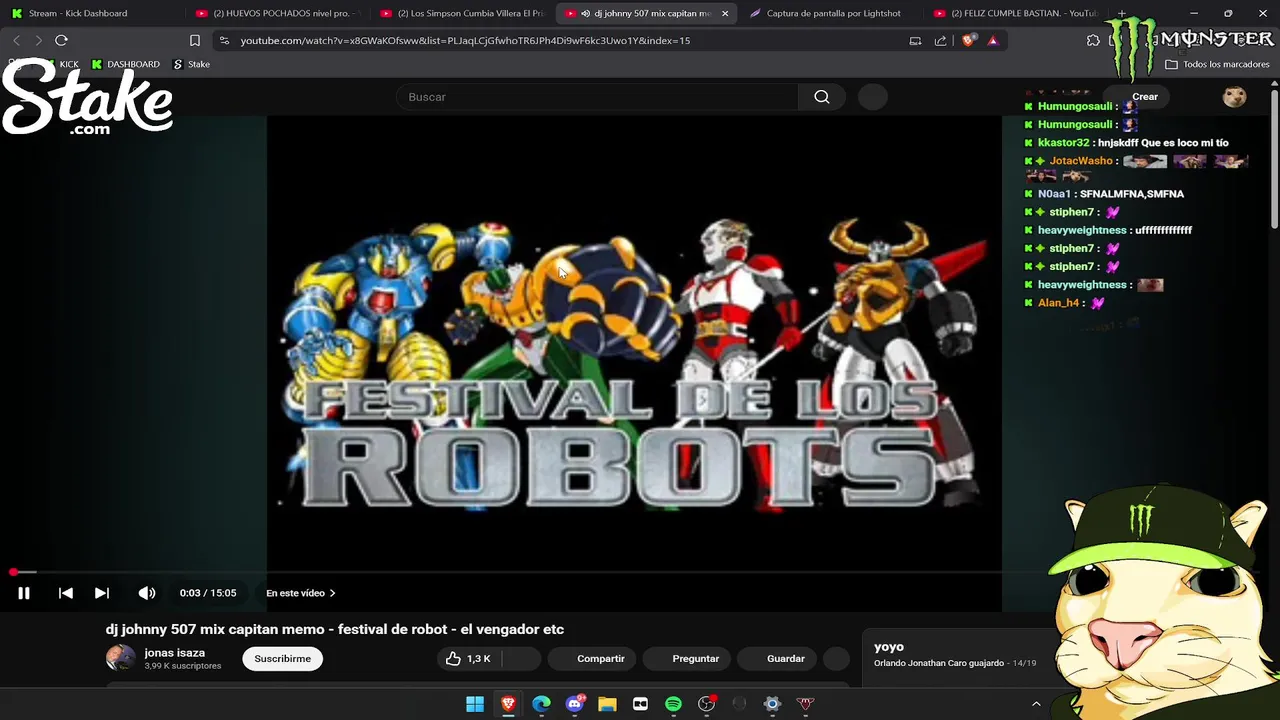Open settings gear app in taskbar
Image resolution: width=1280 pixels, height=720 pixels.
tap(772, 704)
